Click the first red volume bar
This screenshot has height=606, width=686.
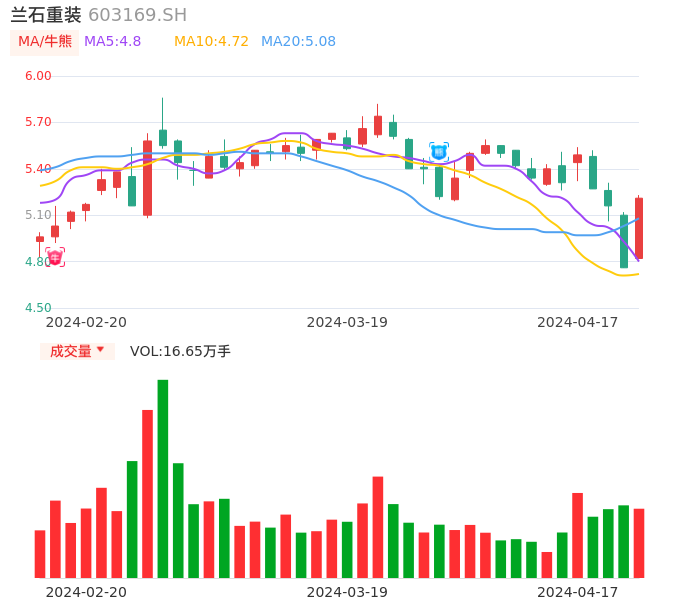[x=40, y=553]
